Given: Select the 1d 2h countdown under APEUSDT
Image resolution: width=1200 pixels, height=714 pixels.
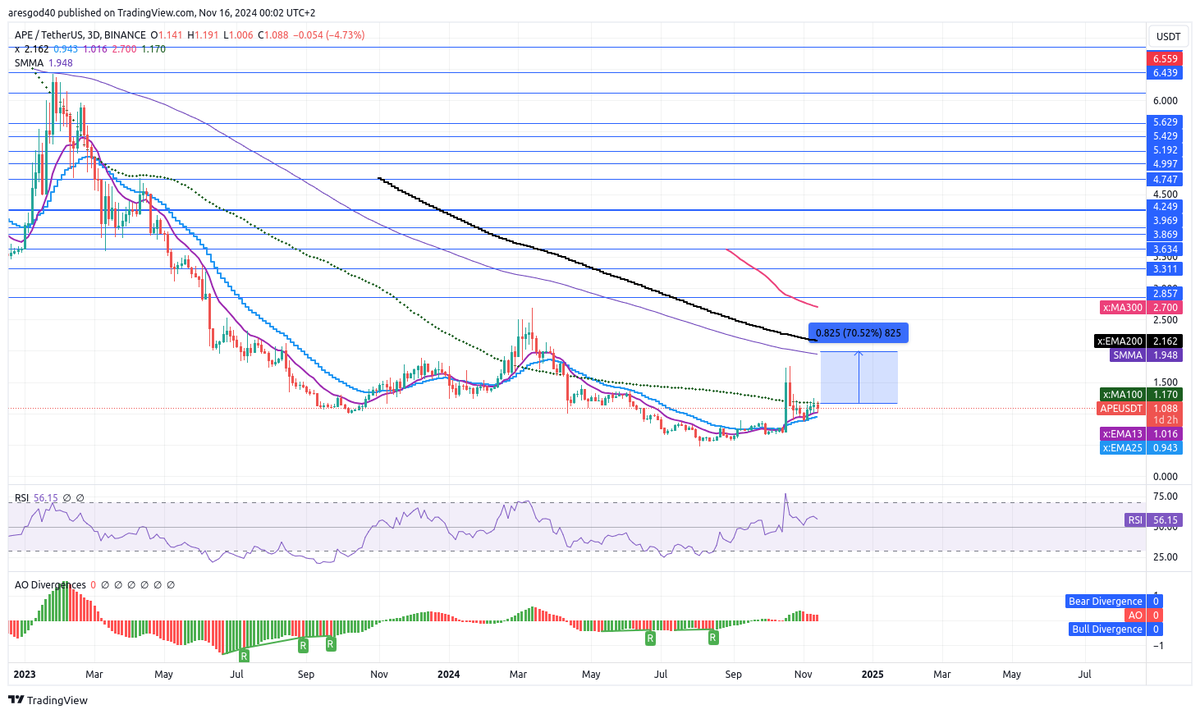Looking at the screenshot, I should click(1166, 421).
